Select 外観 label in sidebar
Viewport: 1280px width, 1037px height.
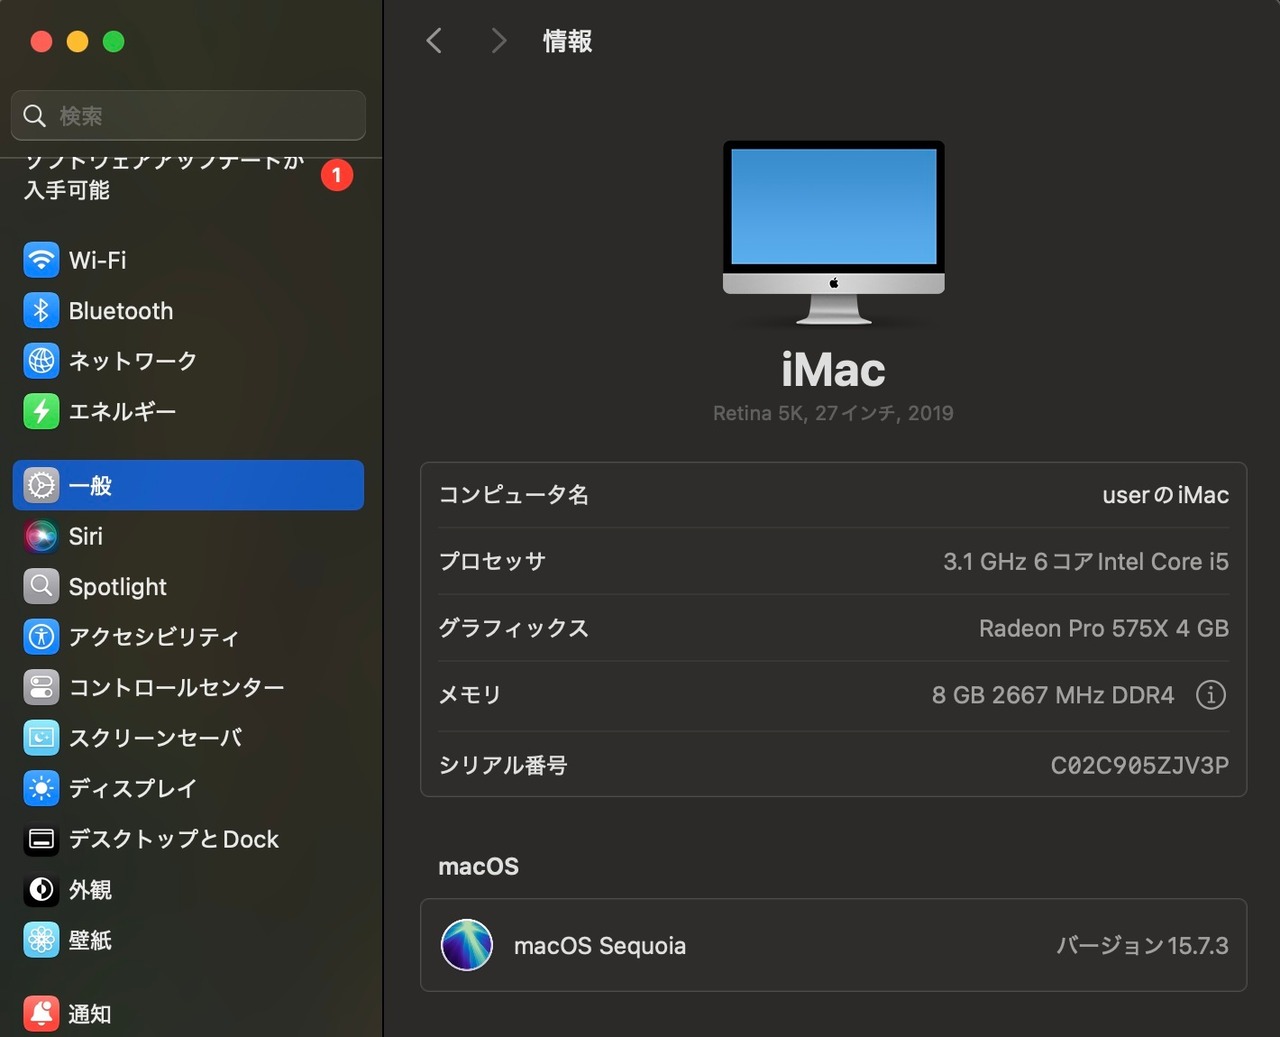click(90, 890)
